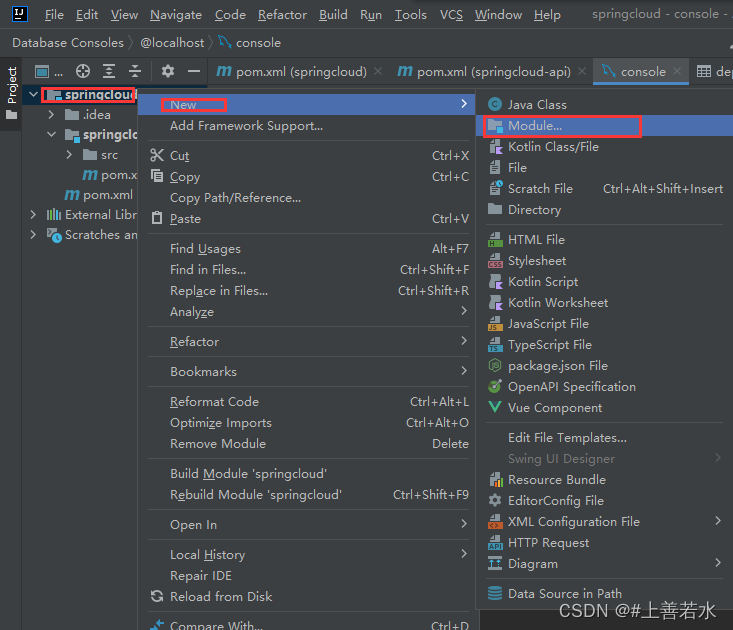Open the Refactor menu in menu bar

tap(282, 15)
